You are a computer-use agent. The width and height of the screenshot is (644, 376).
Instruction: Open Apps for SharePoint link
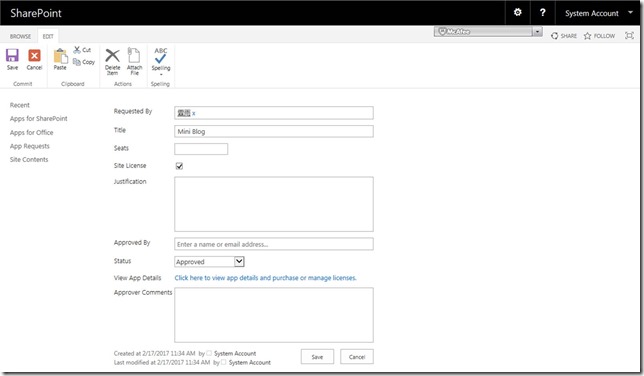pyautogui.click(x=39, y=119)
